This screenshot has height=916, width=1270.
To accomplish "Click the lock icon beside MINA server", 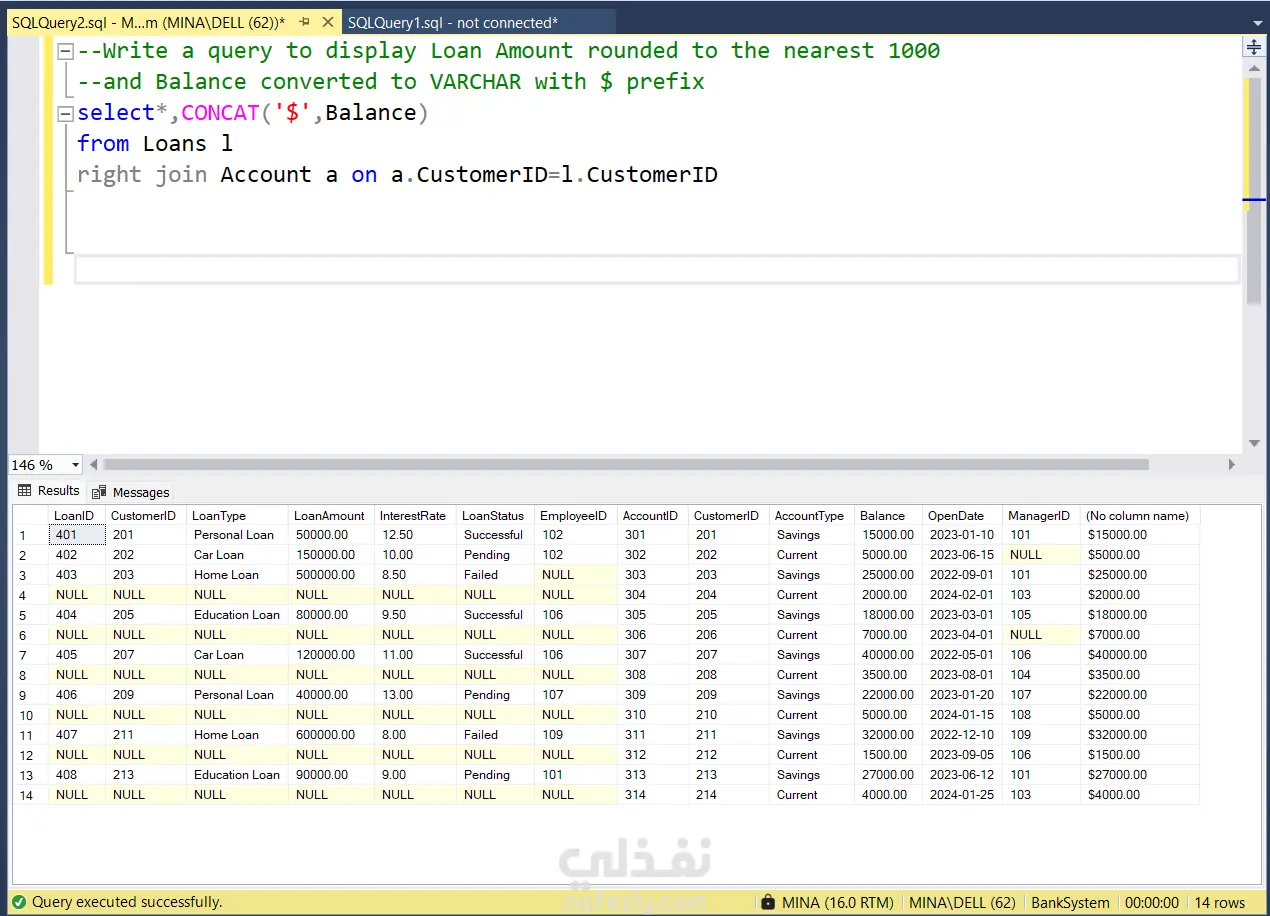I will point(767,902).
